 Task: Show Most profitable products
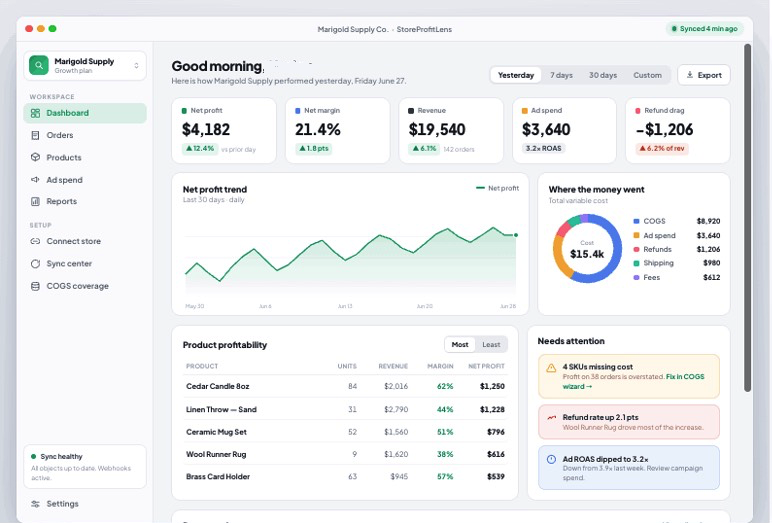pyautogui.click(x=460, y=345)
